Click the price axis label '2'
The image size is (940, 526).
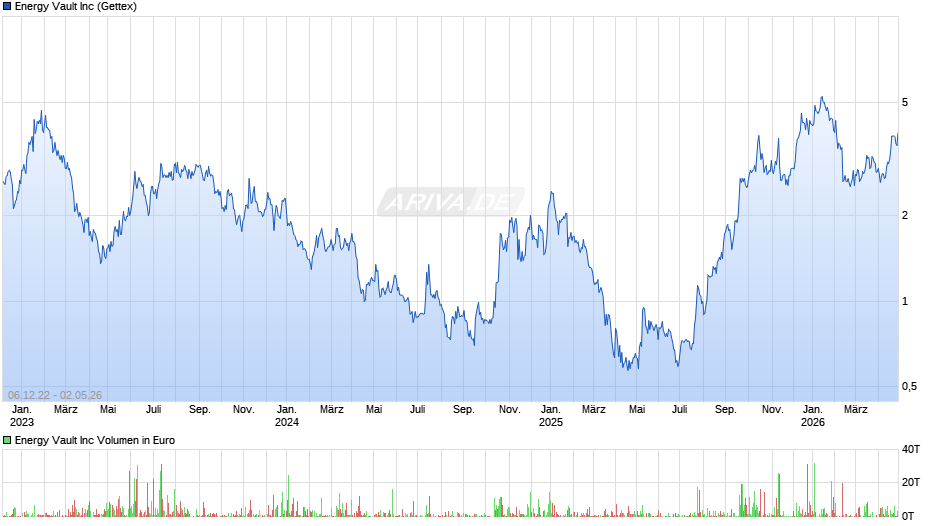point(905,215)
